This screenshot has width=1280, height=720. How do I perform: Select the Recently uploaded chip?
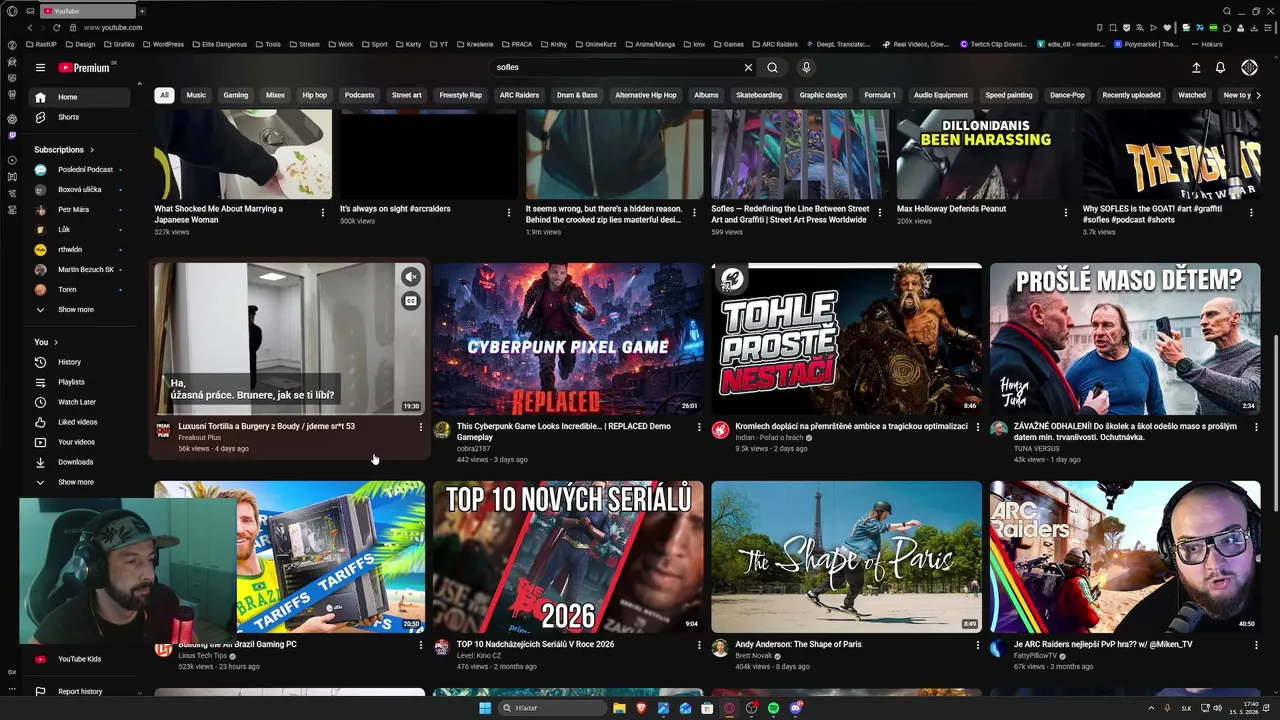[1131, 95]
